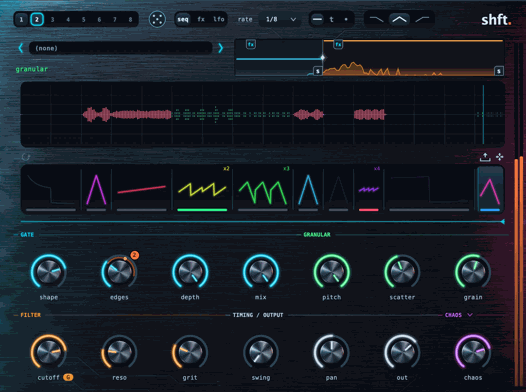The image size is (526, 392).
Task: Select the last highlighted pink triangle step cell
Action: click(x=490, y=190)
